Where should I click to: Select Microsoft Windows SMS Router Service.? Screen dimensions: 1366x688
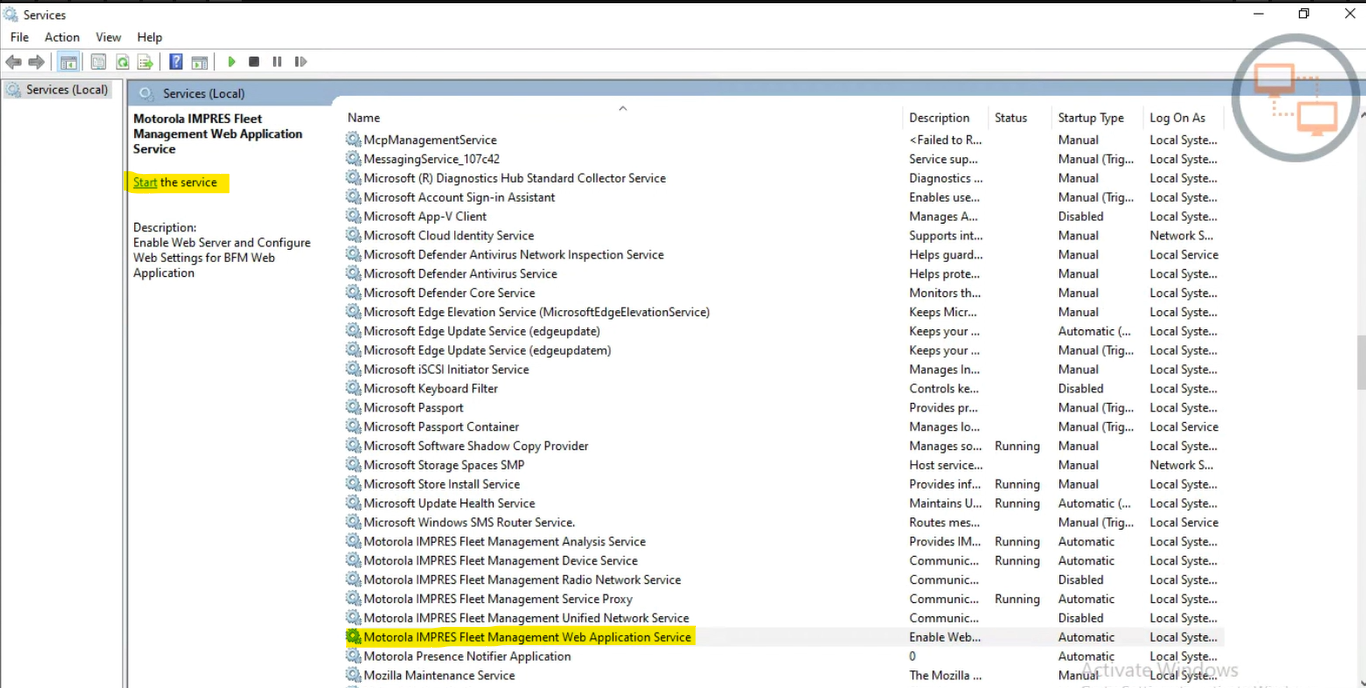point(469,522)
